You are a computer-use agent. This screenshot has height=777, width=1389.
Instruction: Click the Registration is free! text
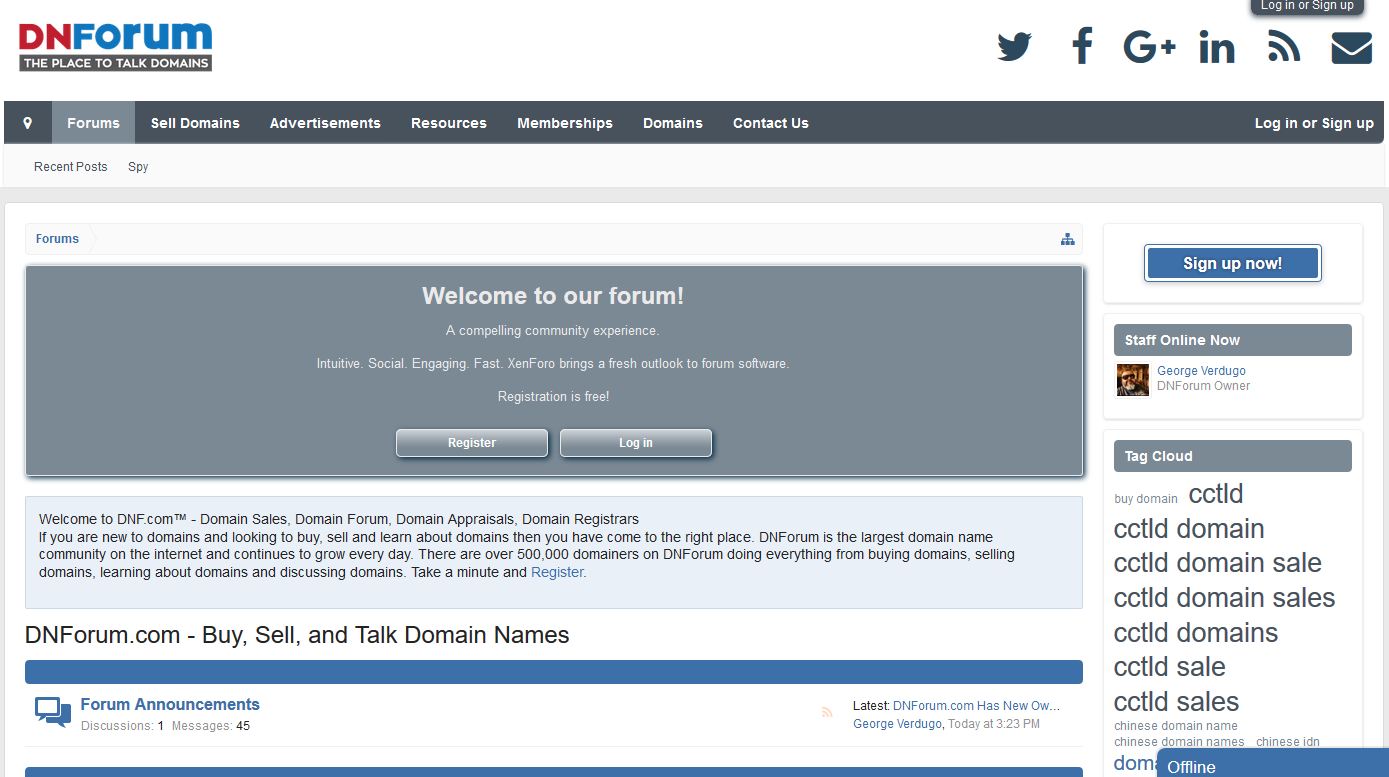pos(553,397)
